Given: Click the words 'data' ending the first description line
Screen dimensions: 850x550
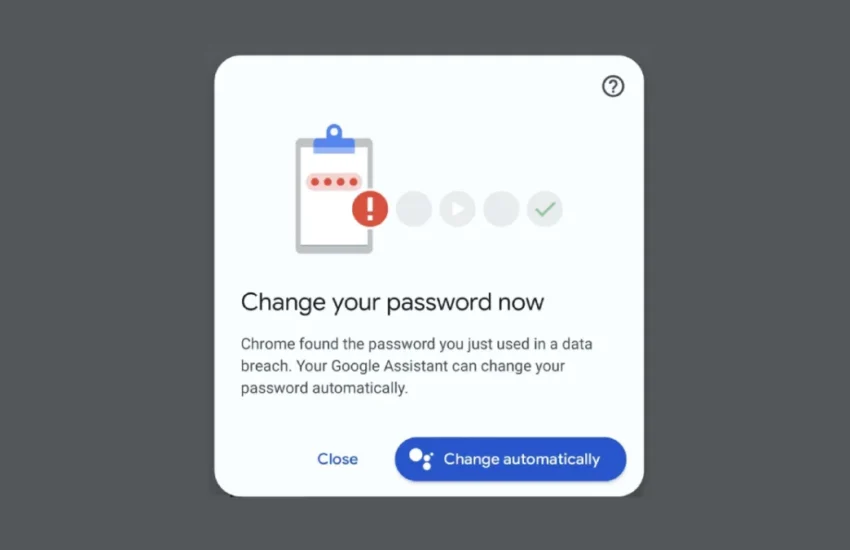Looking at the screenshot, I should pyautogui.click(x=577, y=344).
